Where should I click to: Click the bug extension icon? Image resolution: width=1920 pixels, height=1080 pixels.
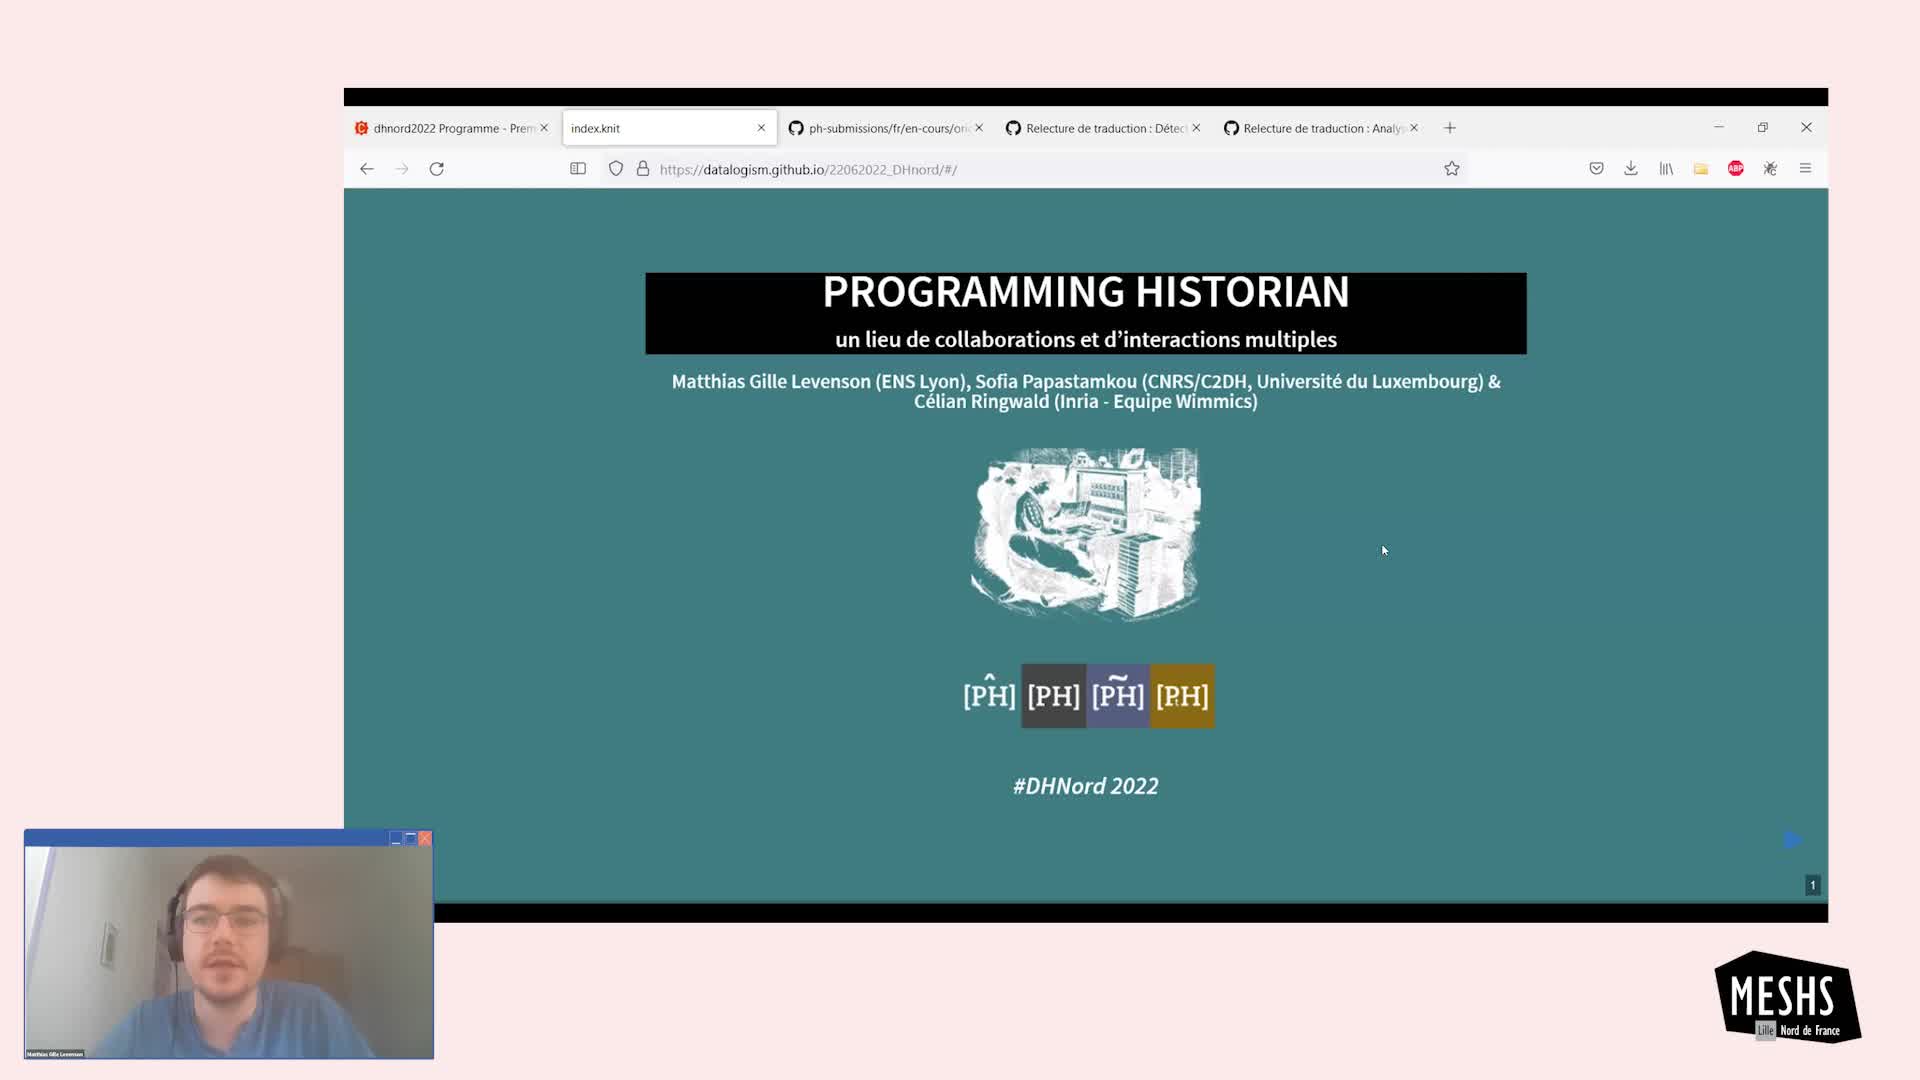click(x=1770, y=169)
